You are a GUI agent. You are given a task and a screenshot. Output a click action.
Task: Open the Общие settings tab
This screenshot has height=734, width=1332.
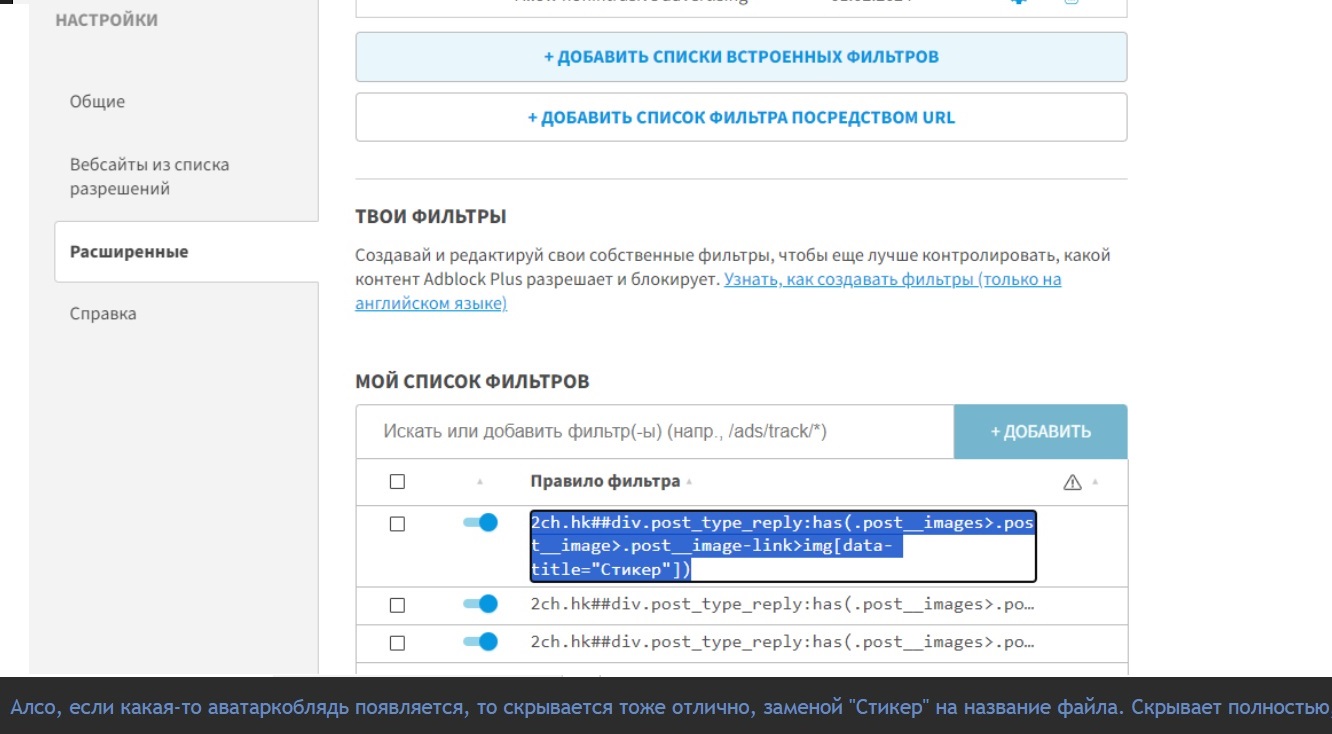click(97, 102)
